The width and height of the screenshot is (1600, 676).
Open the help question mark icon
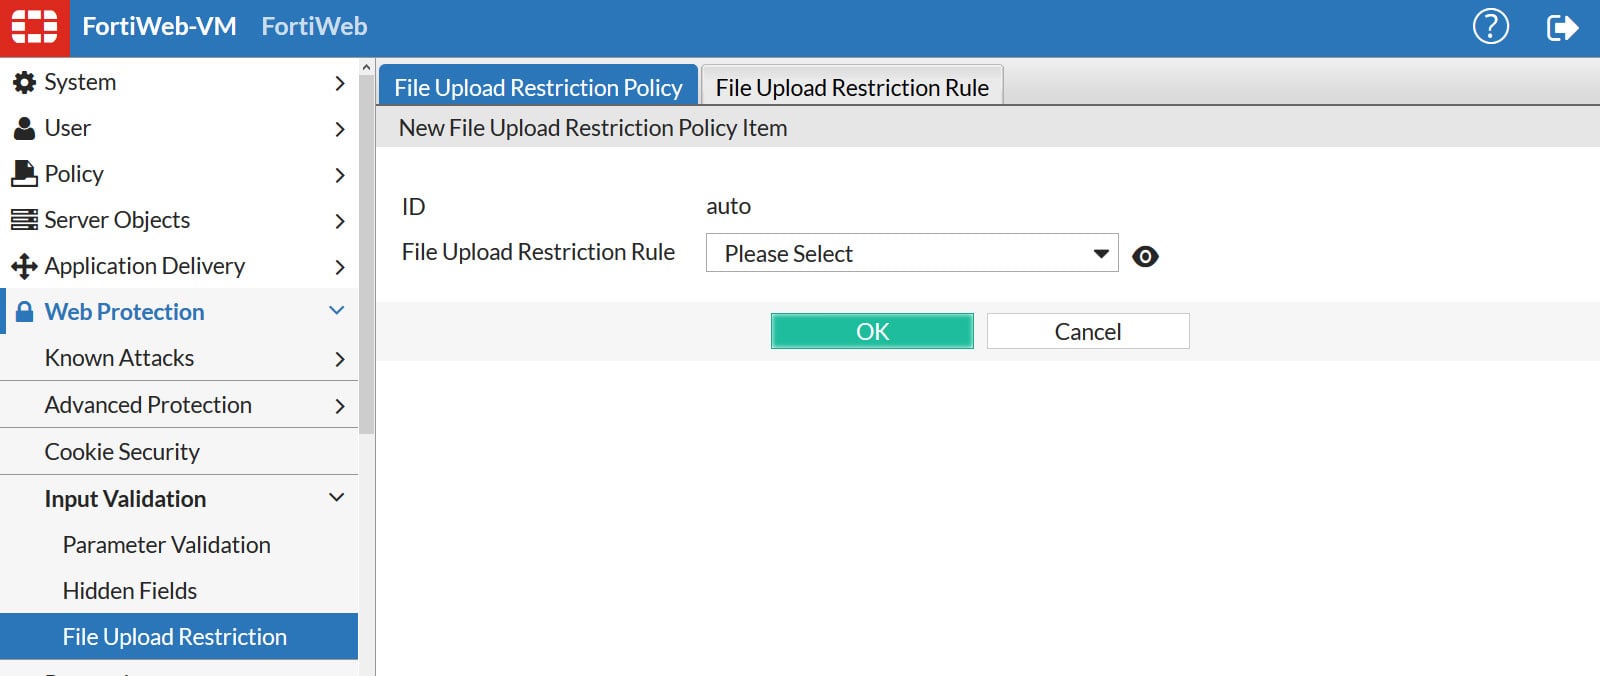pos(1490,27)
